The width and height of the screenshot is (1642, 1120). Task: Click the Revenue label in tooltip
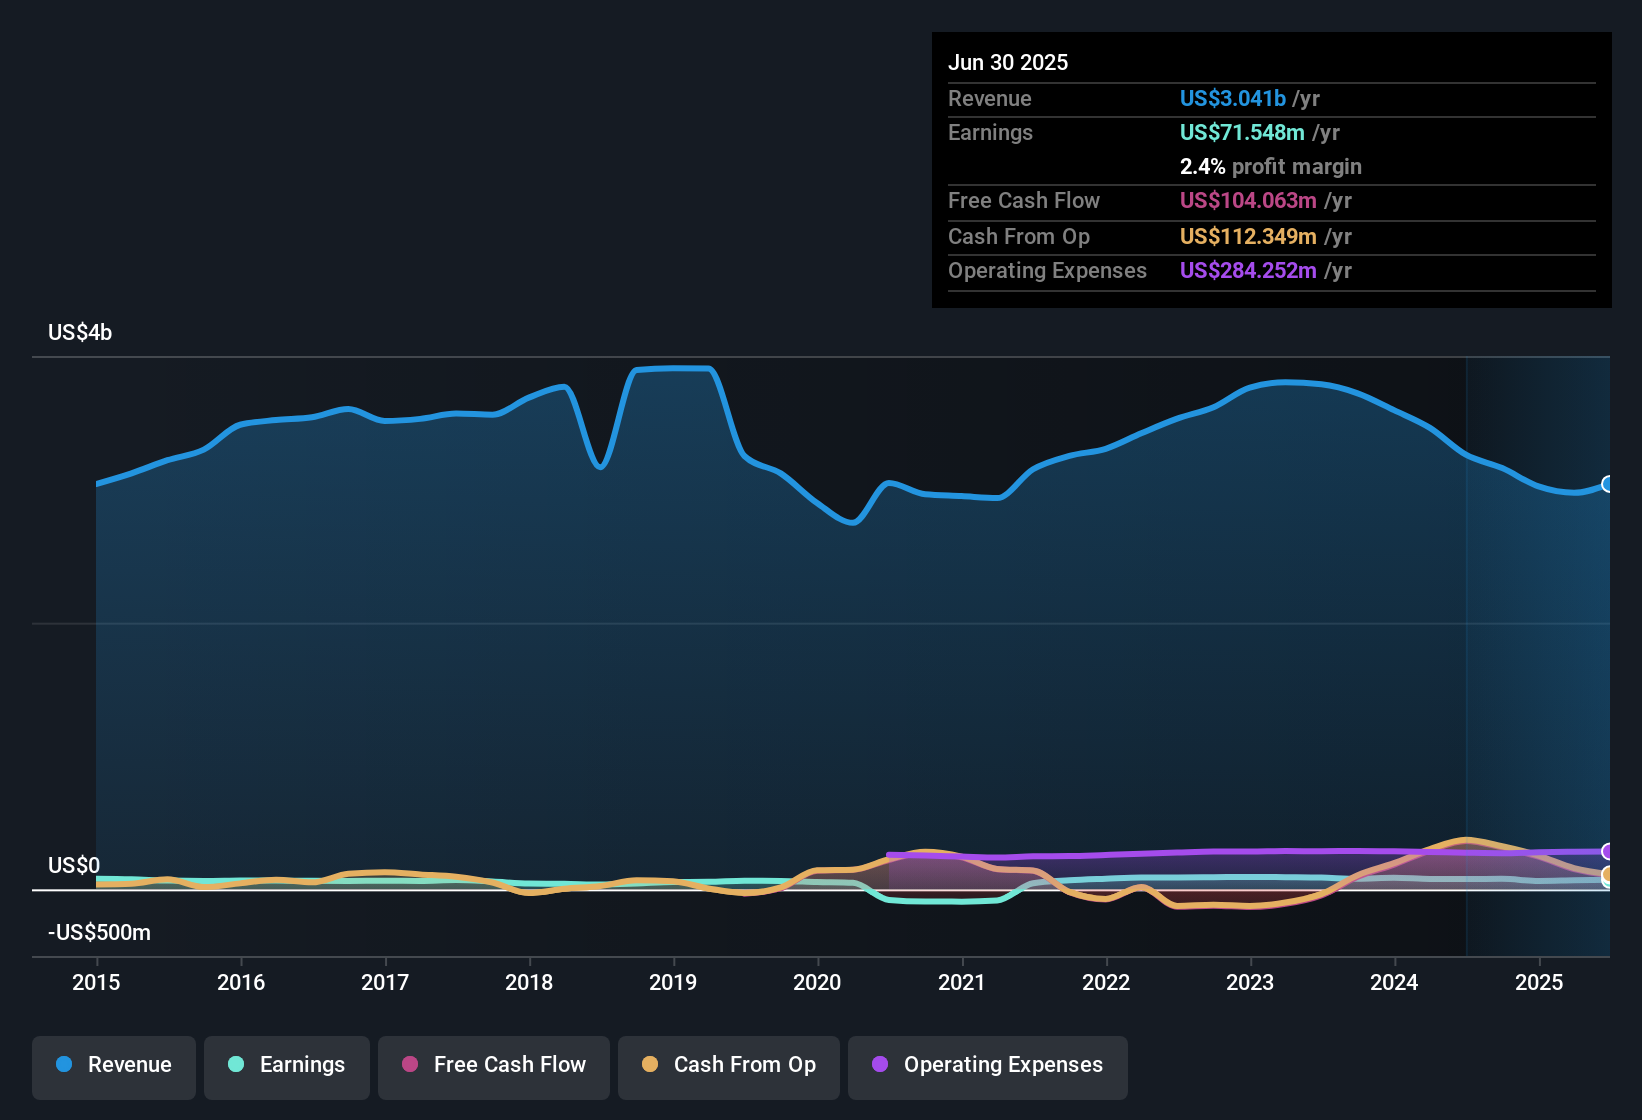pyautogui.click(x=990, y=98)
